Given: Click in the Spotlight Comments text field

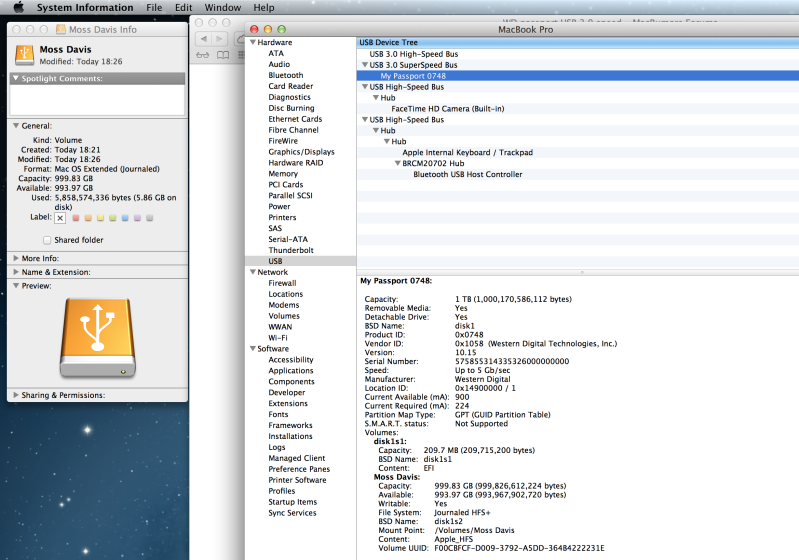Looking at the screenshot, I should point(97,100).
